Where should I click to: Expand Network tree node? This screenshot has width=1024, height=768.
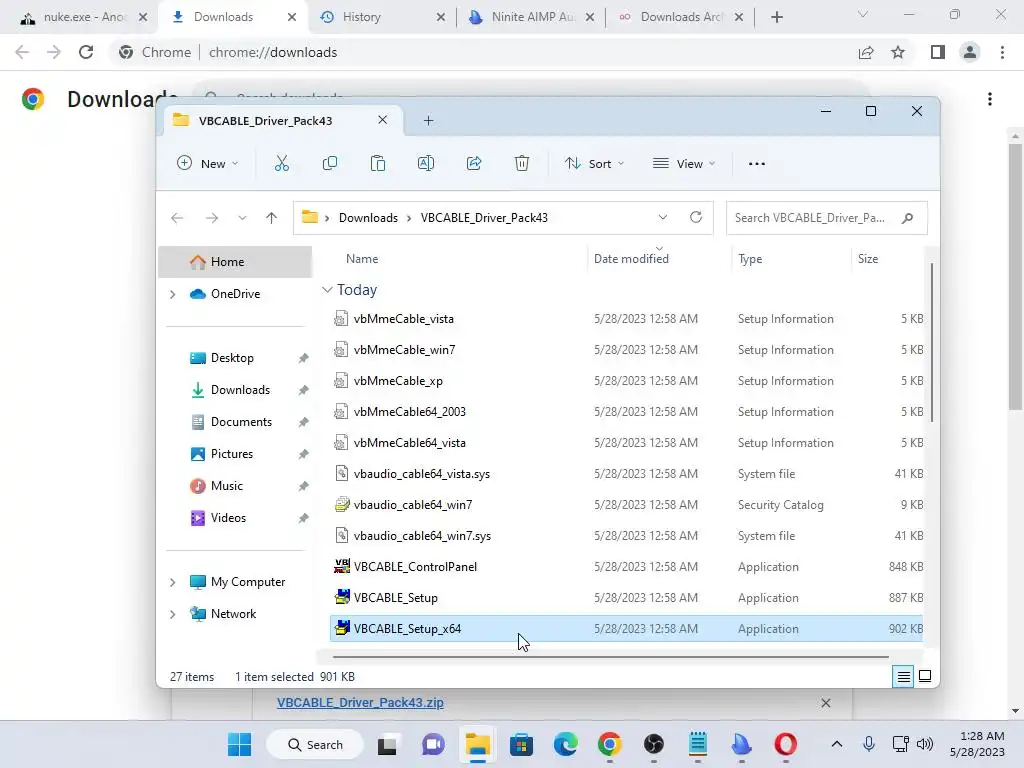click(172, 614)
